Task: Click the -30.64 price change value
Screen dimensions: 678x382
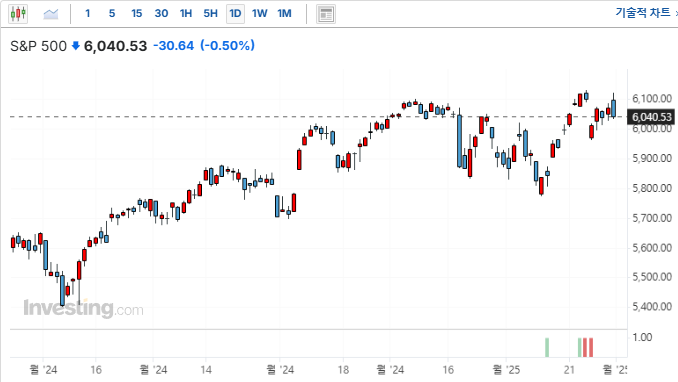Action: [174, 45]
